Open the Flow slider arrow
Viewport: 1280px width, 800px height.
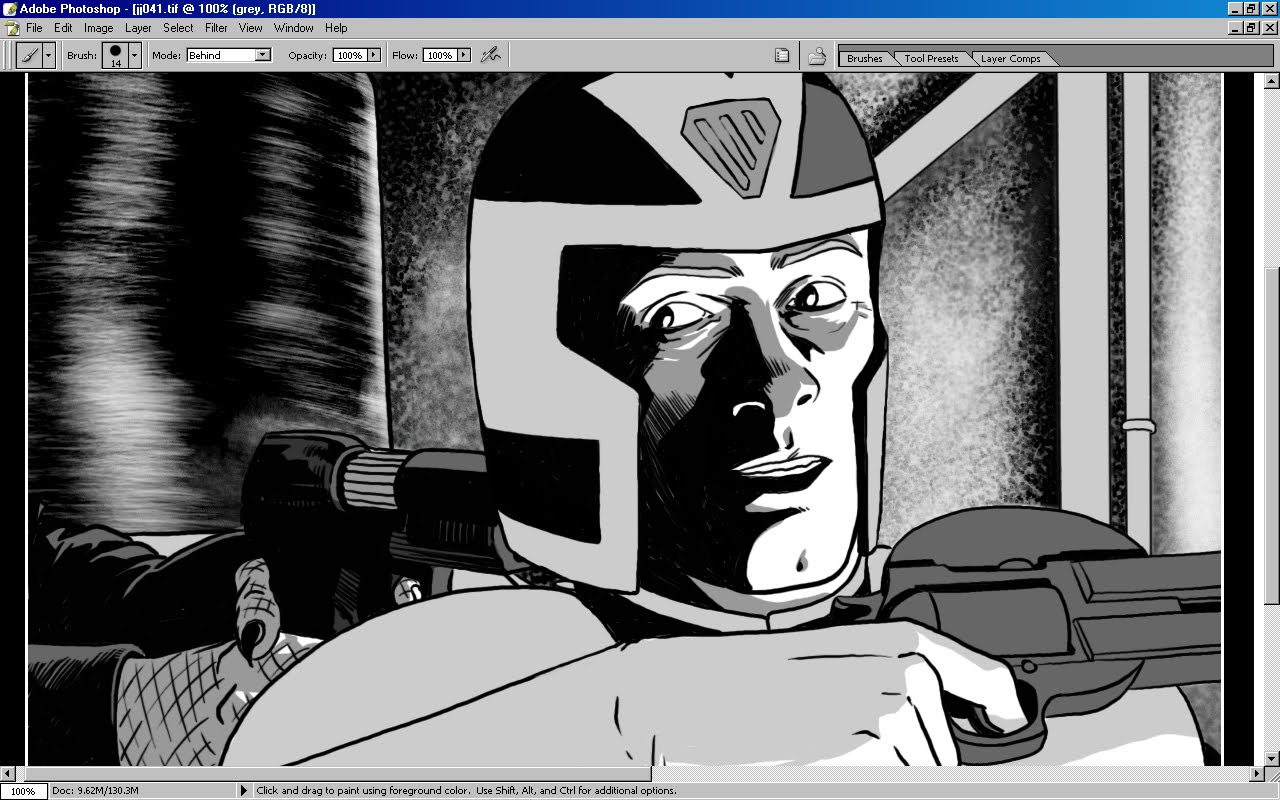pyautogui.click(x=464, y=55)
